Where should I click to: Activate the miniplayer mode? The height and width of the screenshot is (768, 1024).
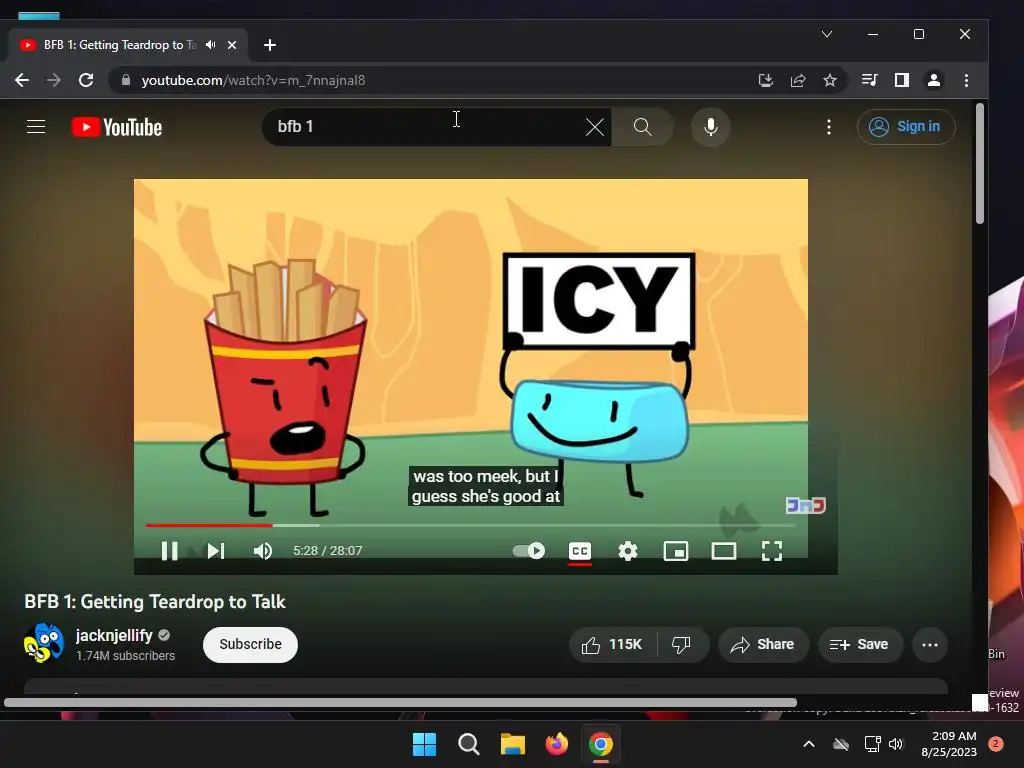pyautogui.click(x=675, y=551)
